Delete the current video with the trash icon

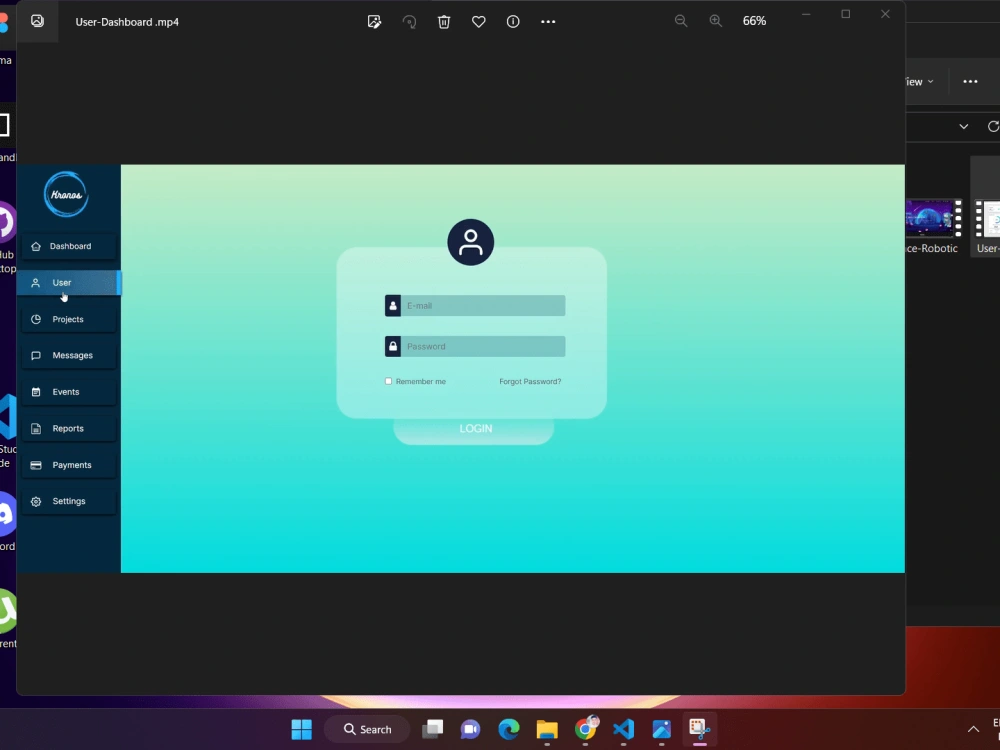click(x=444, y=21)
